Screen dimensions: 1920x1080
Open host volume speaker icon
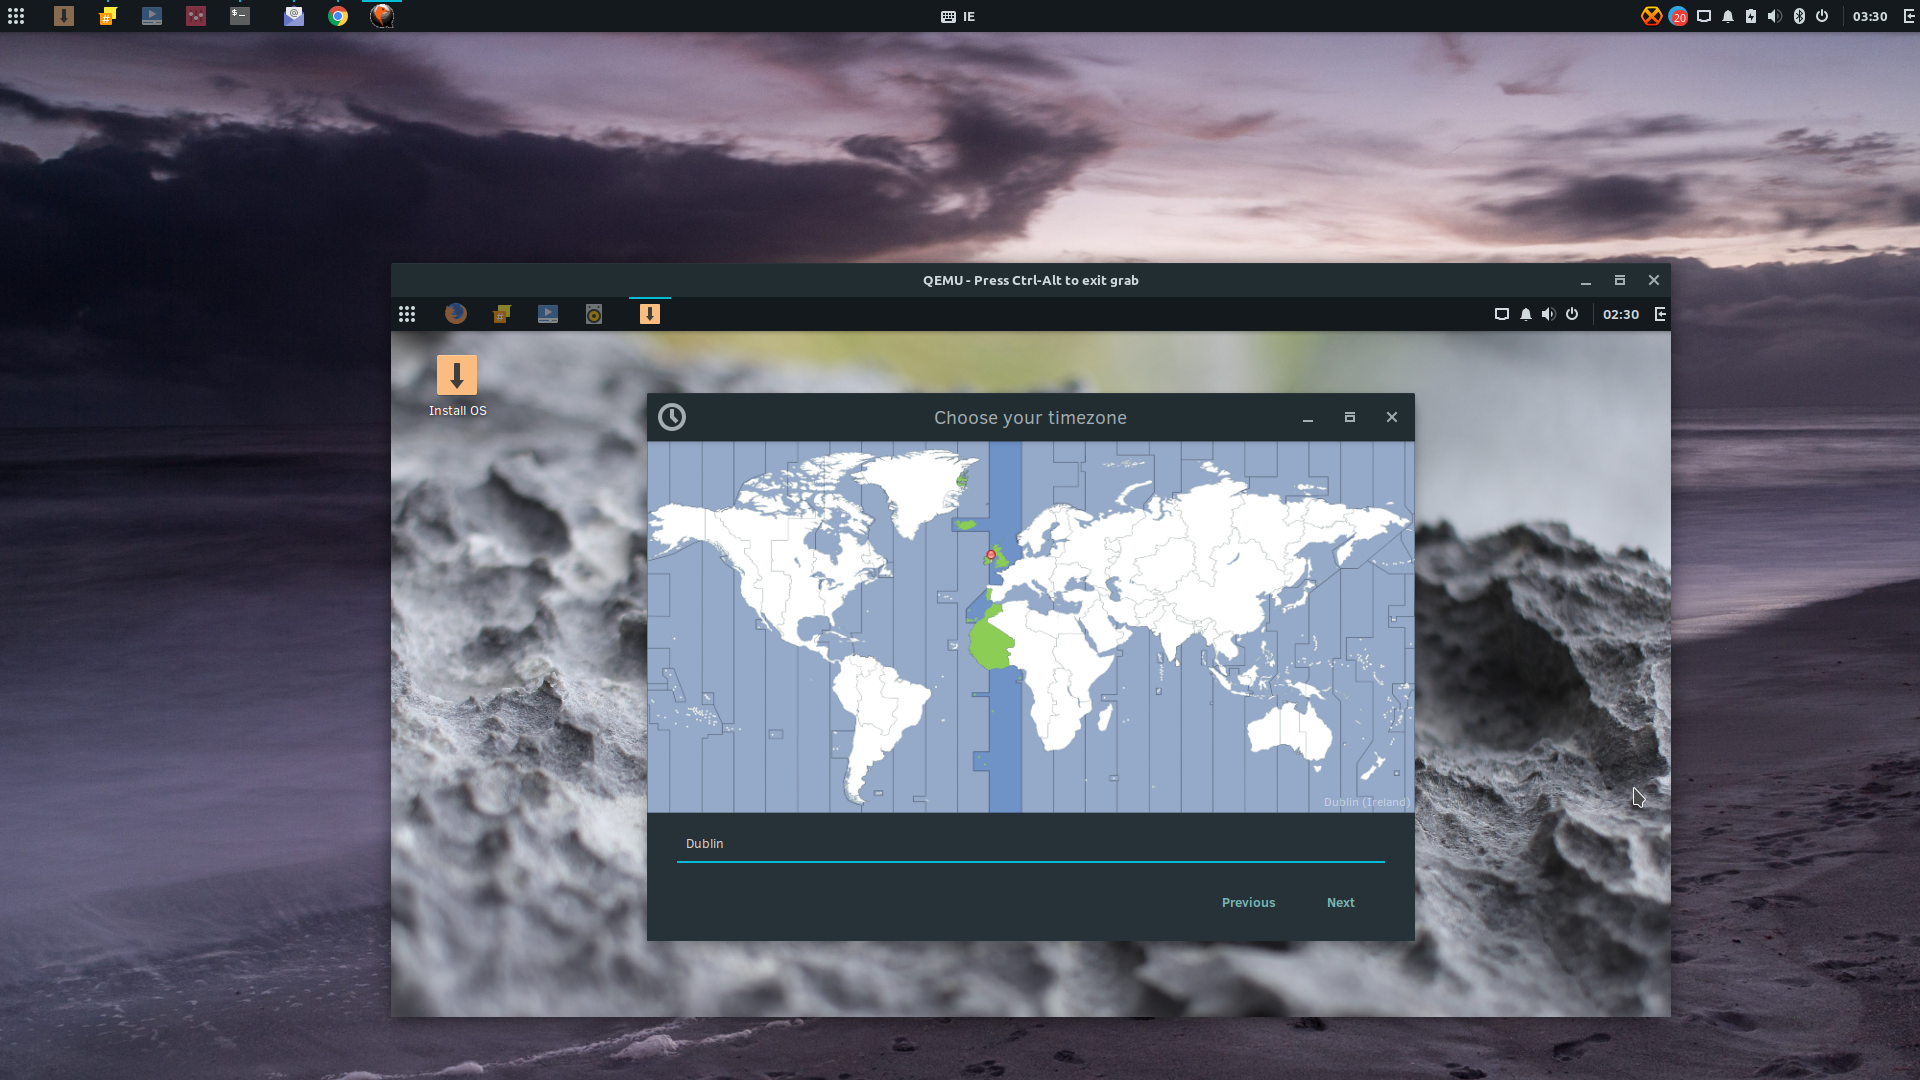1775,16
